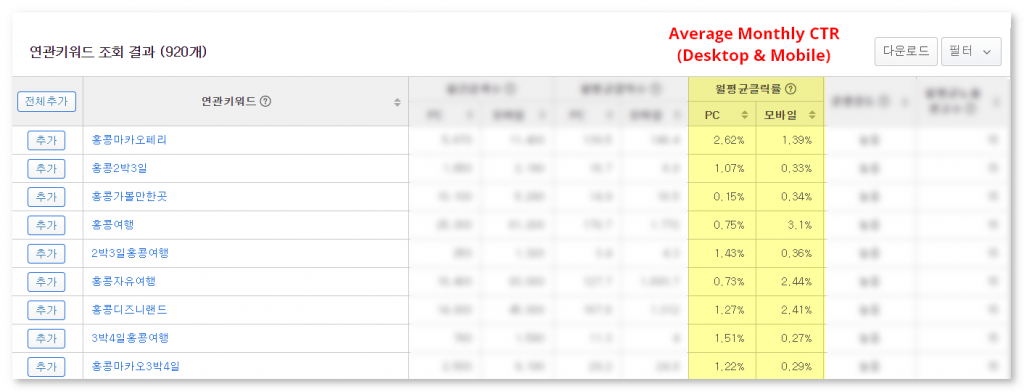Open the 홍콩가볼만한곳 keyword link
The width and height of the screenshot is (1024, 392).
129,197
